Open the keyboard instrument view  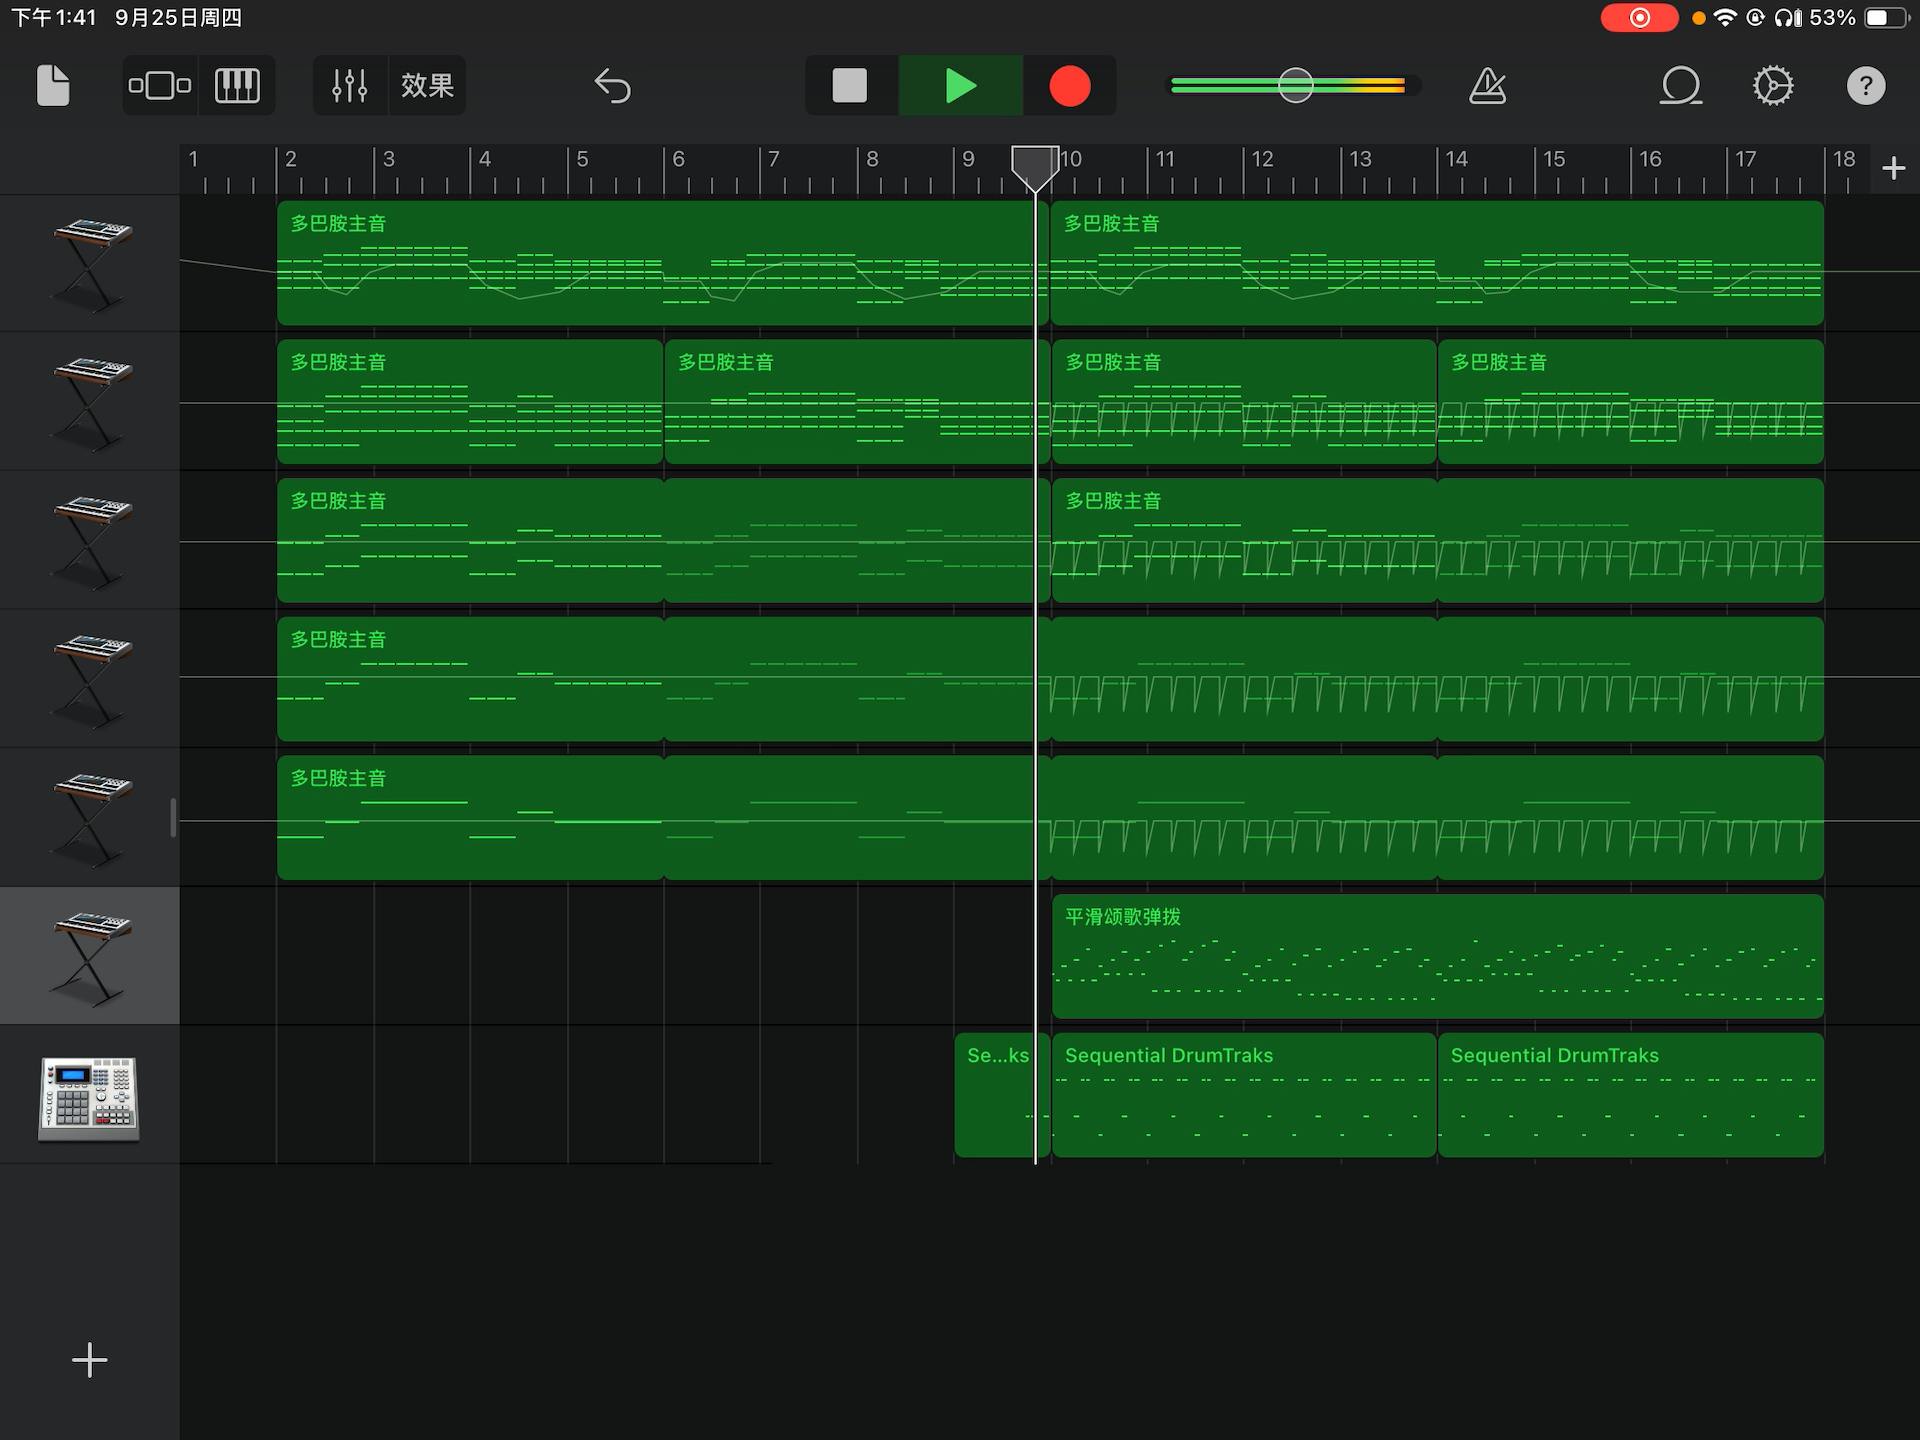(237, 86)
